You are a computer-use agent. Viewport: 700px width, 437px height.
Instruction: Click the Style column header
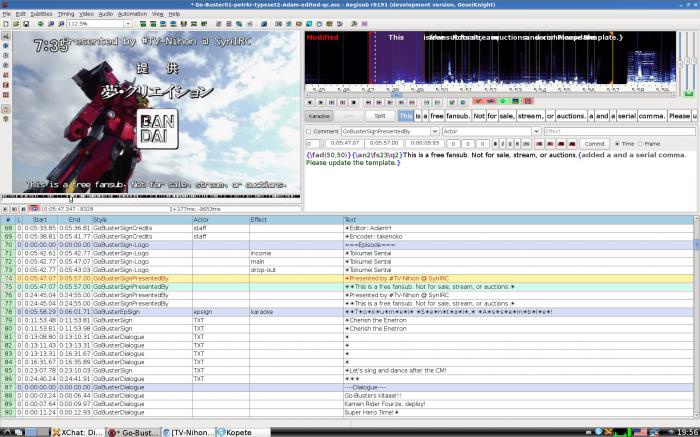[142, 220]
